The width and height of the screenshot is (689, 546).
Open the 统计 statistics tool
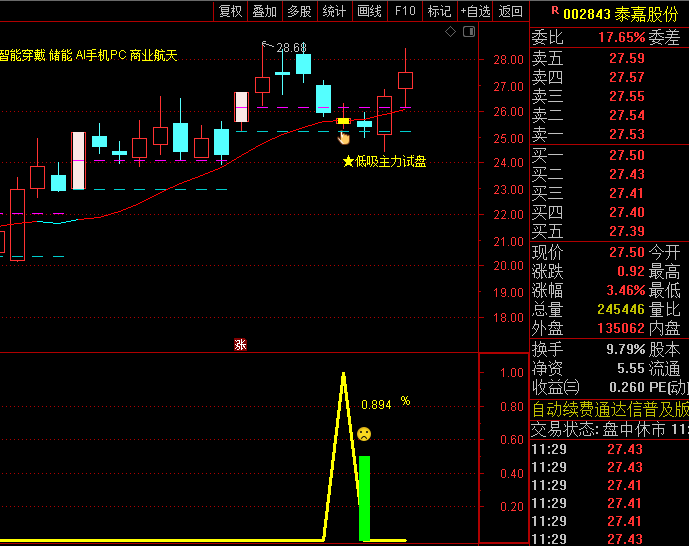[x=335, y=11]
